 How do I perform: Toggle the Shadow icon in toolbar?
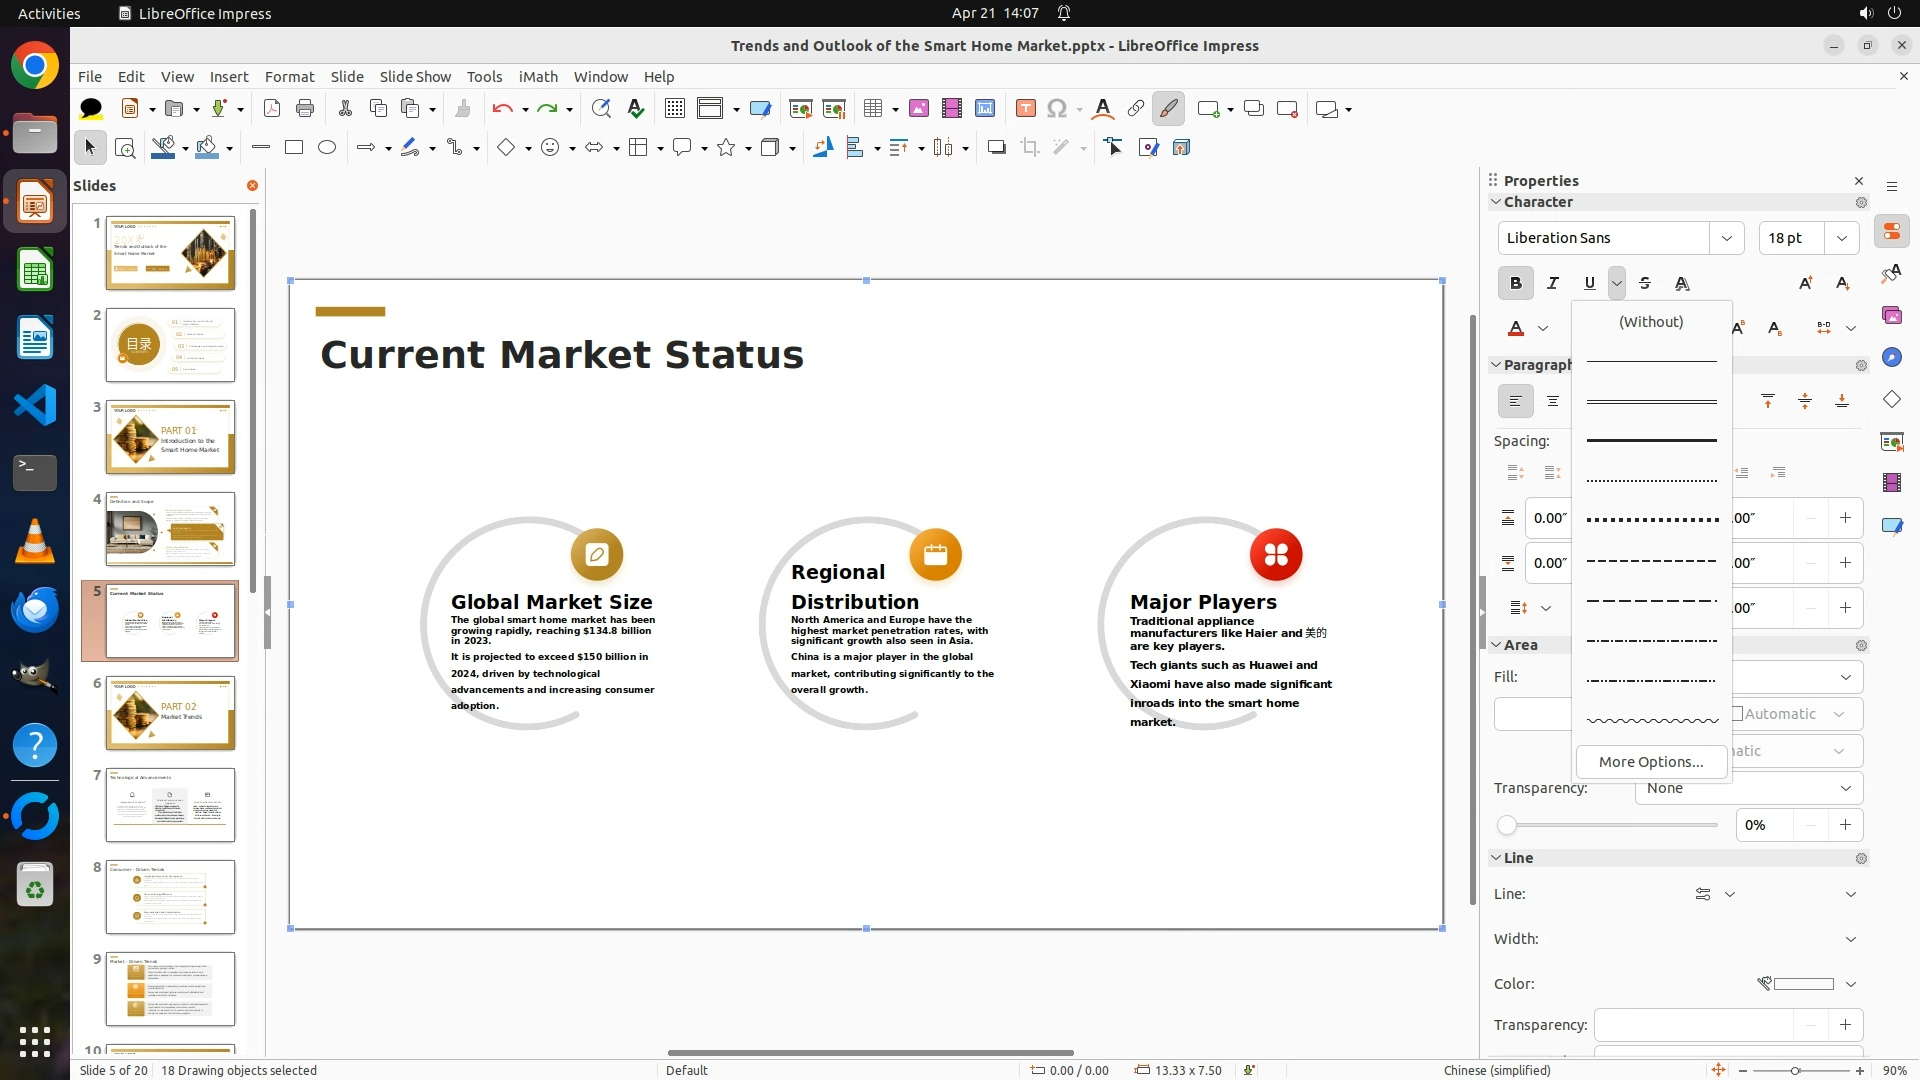pos(996,148)
